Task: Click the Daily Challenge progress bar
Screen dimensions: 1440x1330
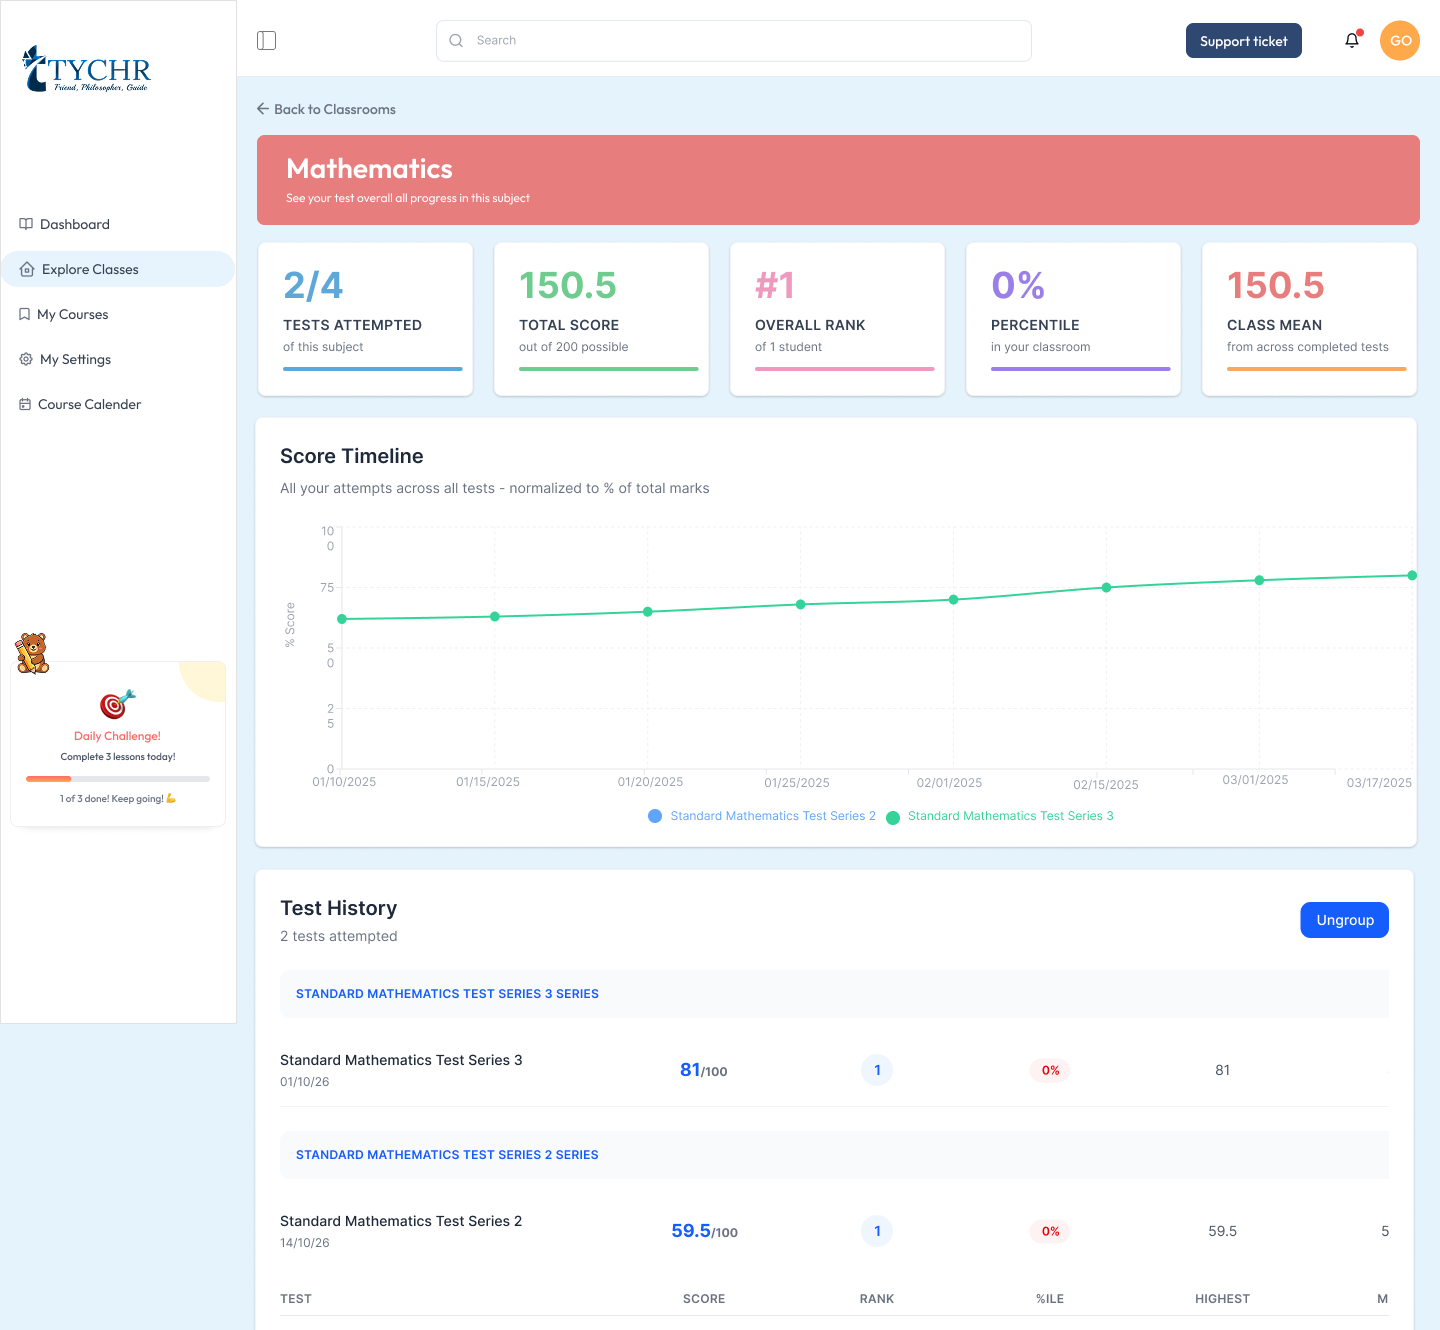Action: pos(118,778)
